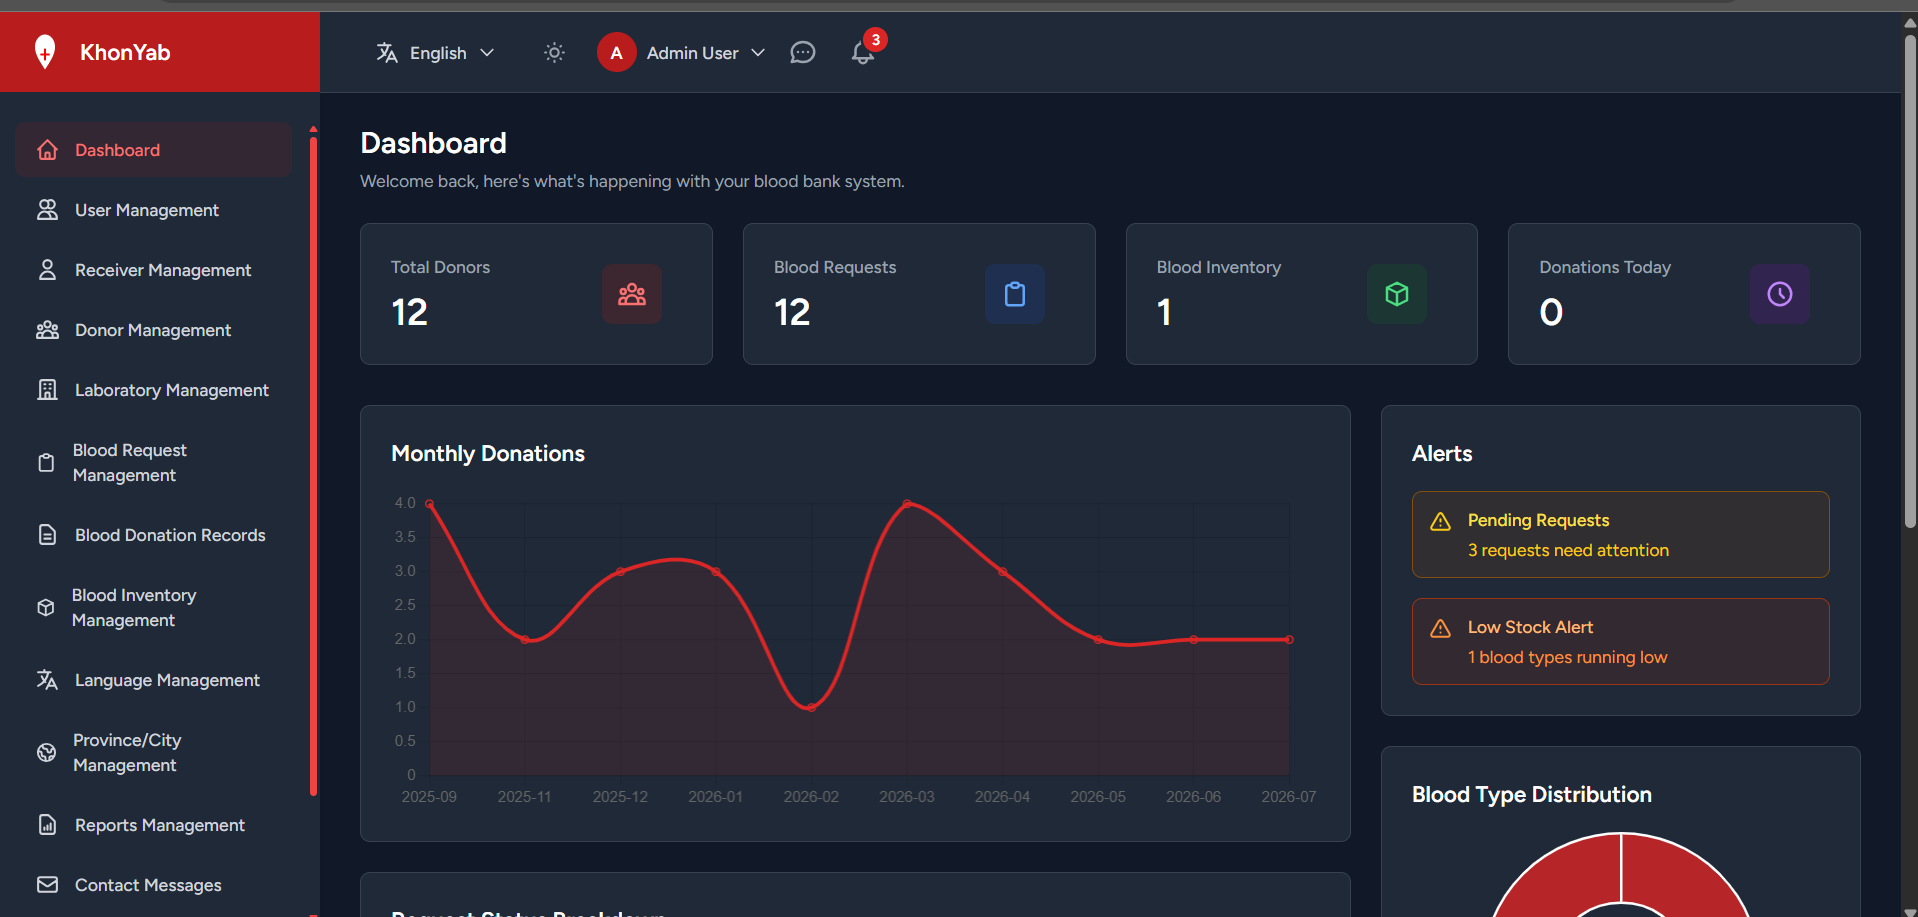The height and width of the screenshot is (917, 1918).
Task: Open the notifications bell icon
Action: point(862,53)
